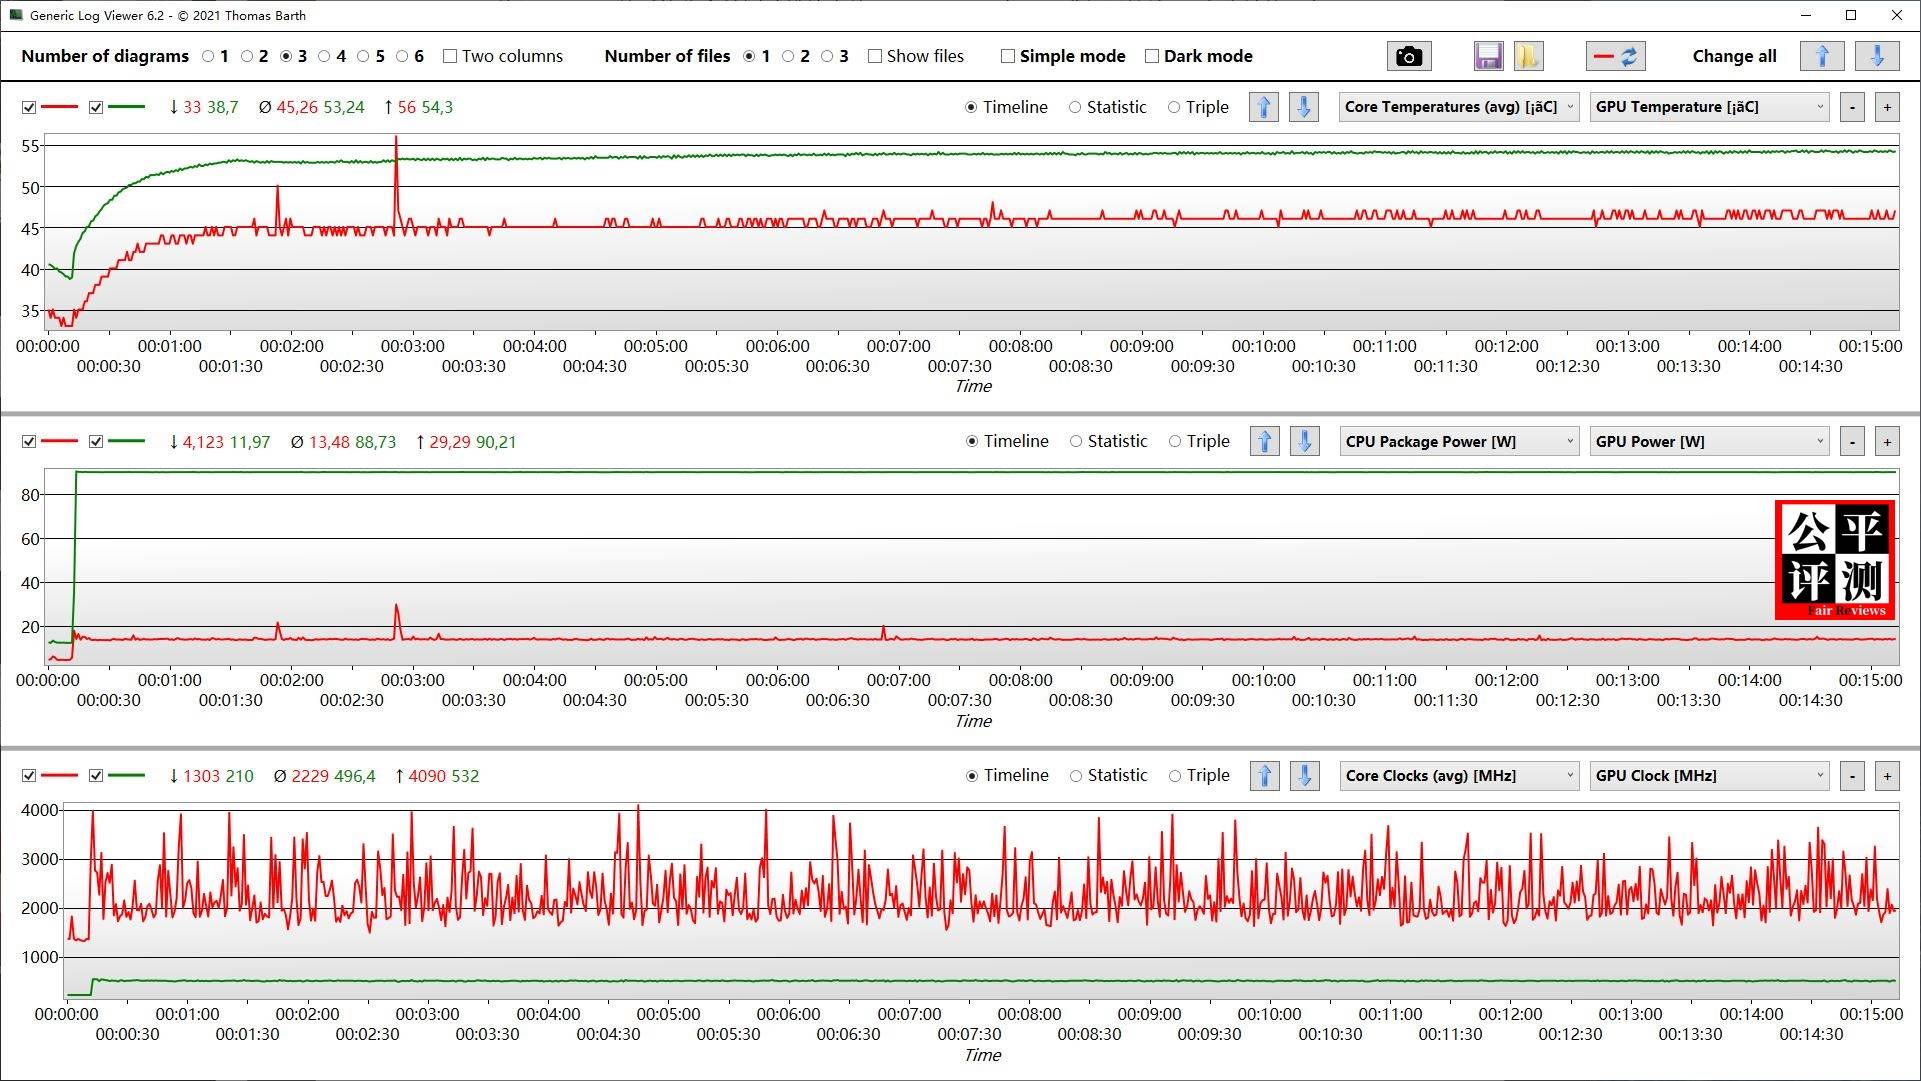Viewport: 1921px width, 1081px height.
Task: Enable the Dark mode checkbox
Action: (1152, 56)
